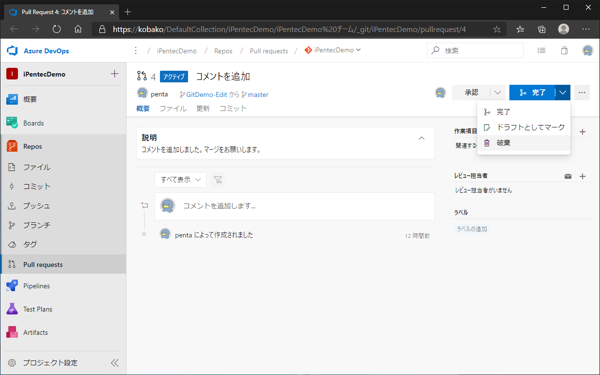Click the コメントを追加します comment field

coord(295,206)
